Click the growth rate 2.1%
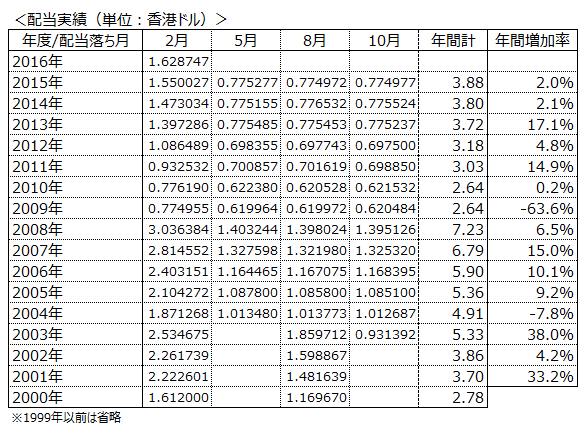This screenshot has height=437, width=585. coord(554,103)
